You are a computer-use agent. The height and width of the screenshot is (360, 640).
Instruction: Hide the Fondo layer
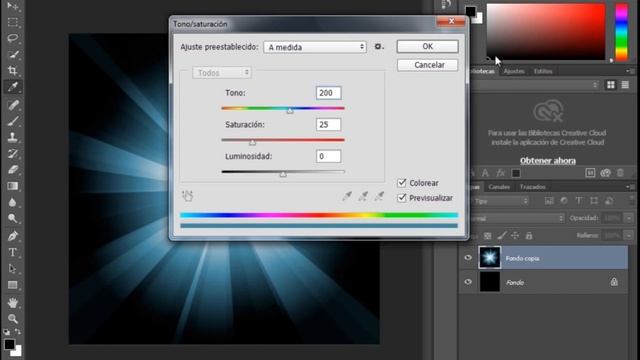[x=468, y=282]
